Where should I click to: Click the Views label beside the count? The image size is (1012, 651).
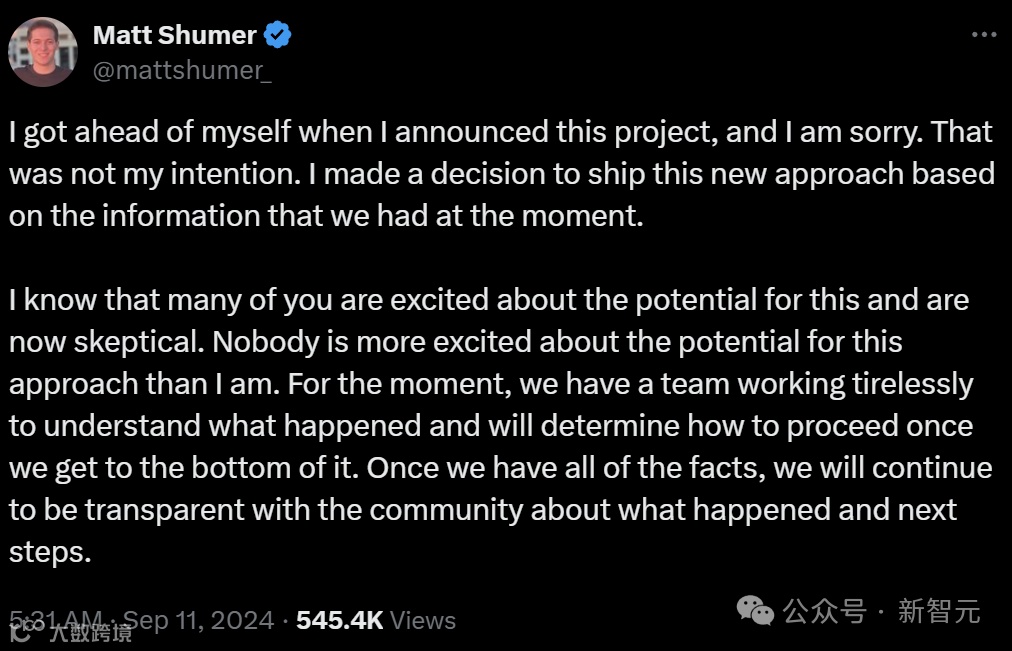point(423,620)
